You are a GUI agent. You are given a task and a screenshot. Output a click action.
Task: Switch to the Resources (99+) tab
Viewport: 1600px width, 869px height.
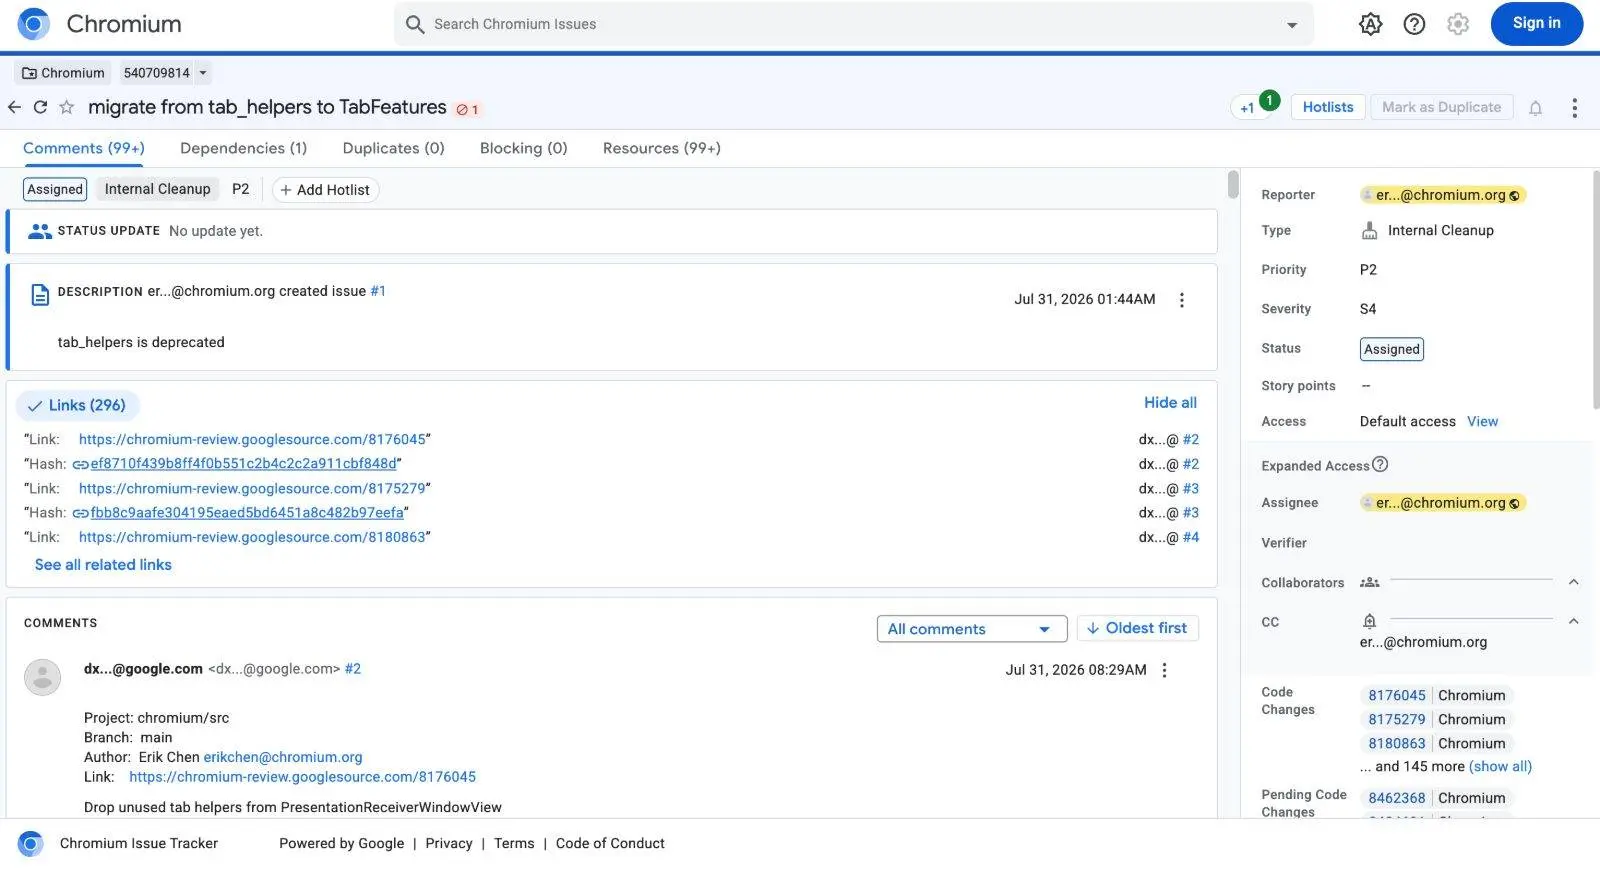pyautogui.click(x=661, y=148)
